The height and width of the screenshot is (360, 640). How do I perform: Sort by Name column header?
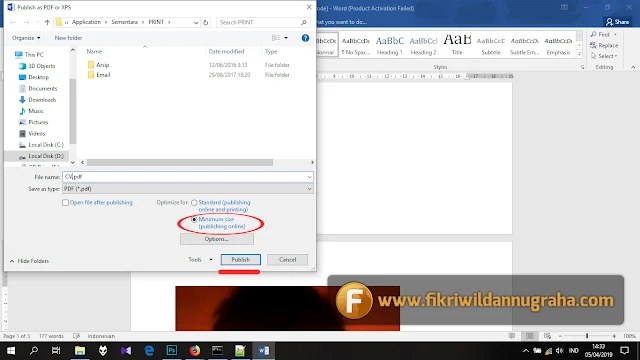click(94, 51)
